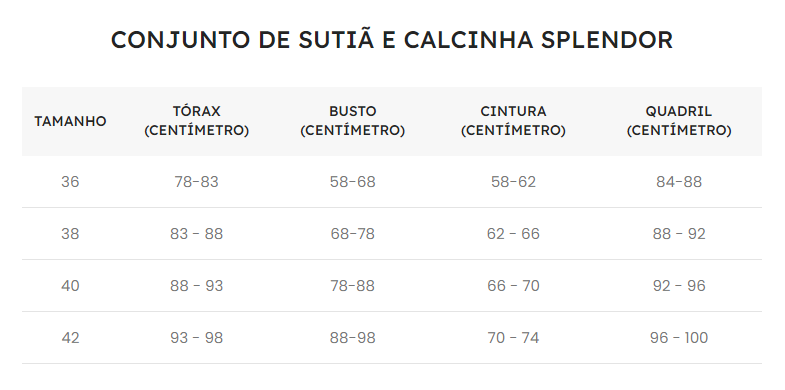Click quadril value 92 - 96
This screenshot has width=785, height=390.
pos(679,286)
